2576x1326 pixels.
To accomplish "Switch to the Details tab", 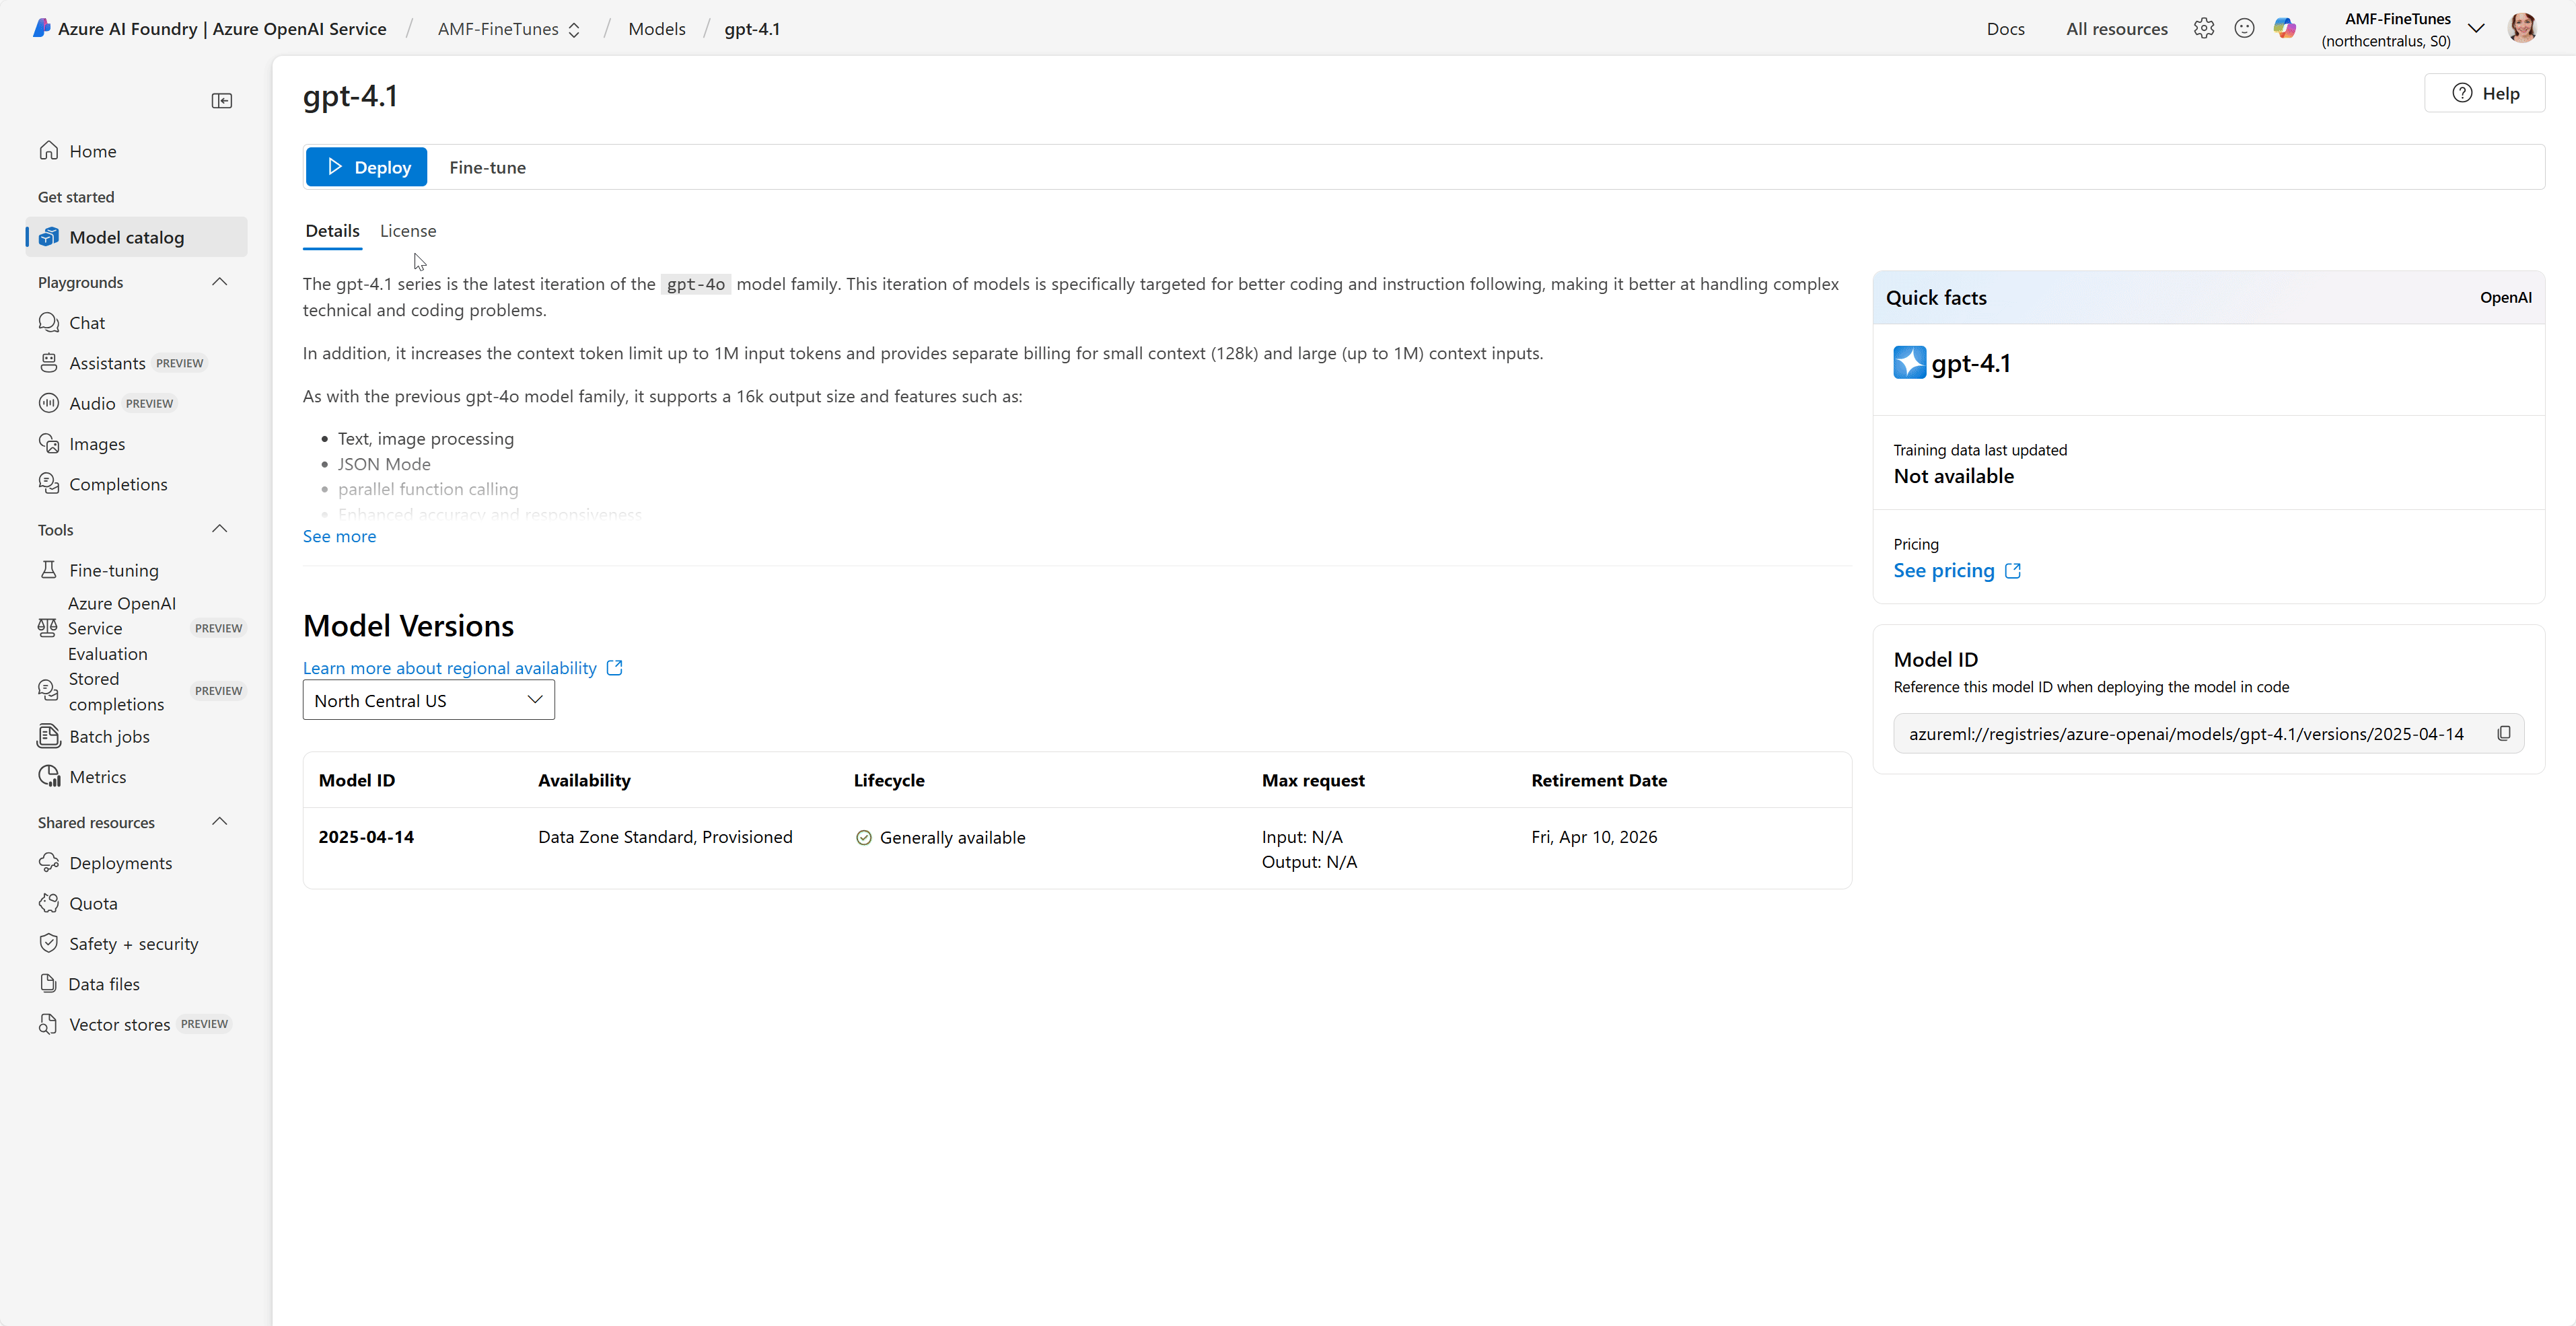I will (332, 231).
